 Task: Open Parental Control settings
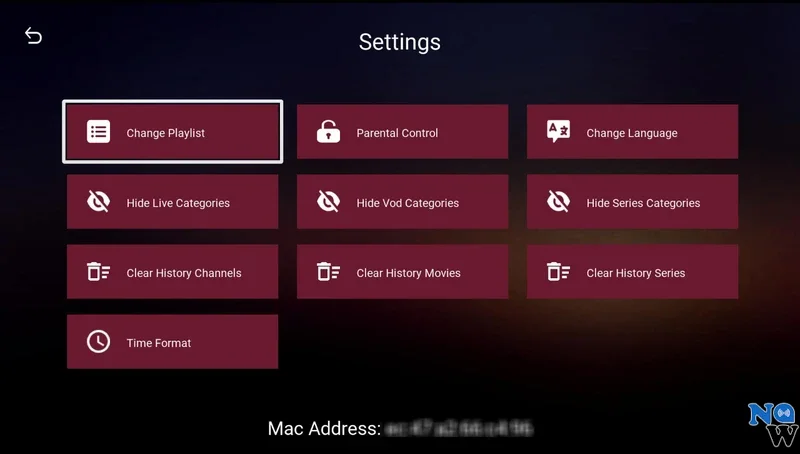pos(397,133)
